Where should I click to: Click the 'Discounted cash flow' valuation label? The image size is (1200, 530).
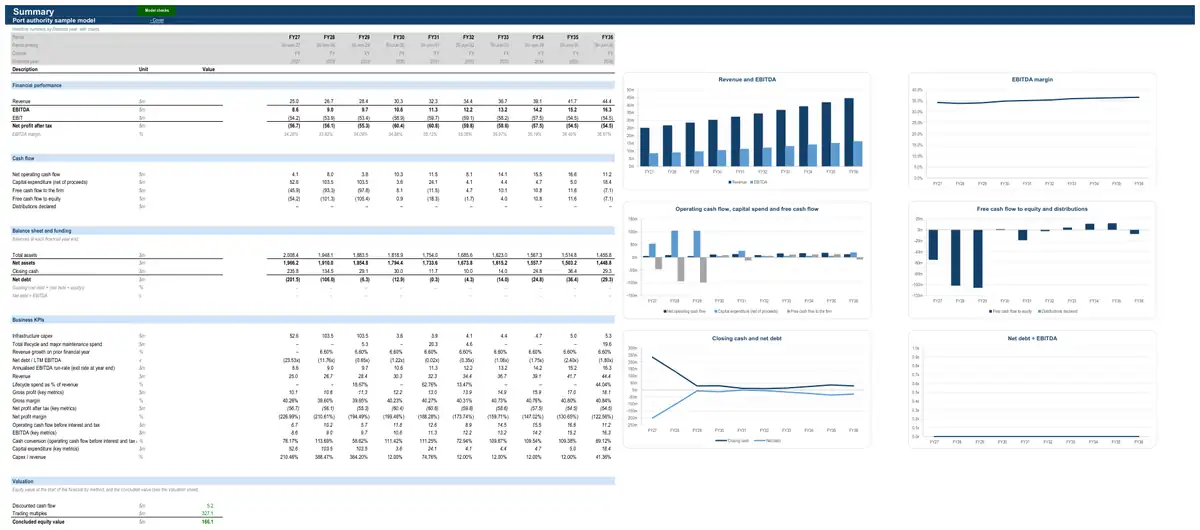(x=32, y=506)
